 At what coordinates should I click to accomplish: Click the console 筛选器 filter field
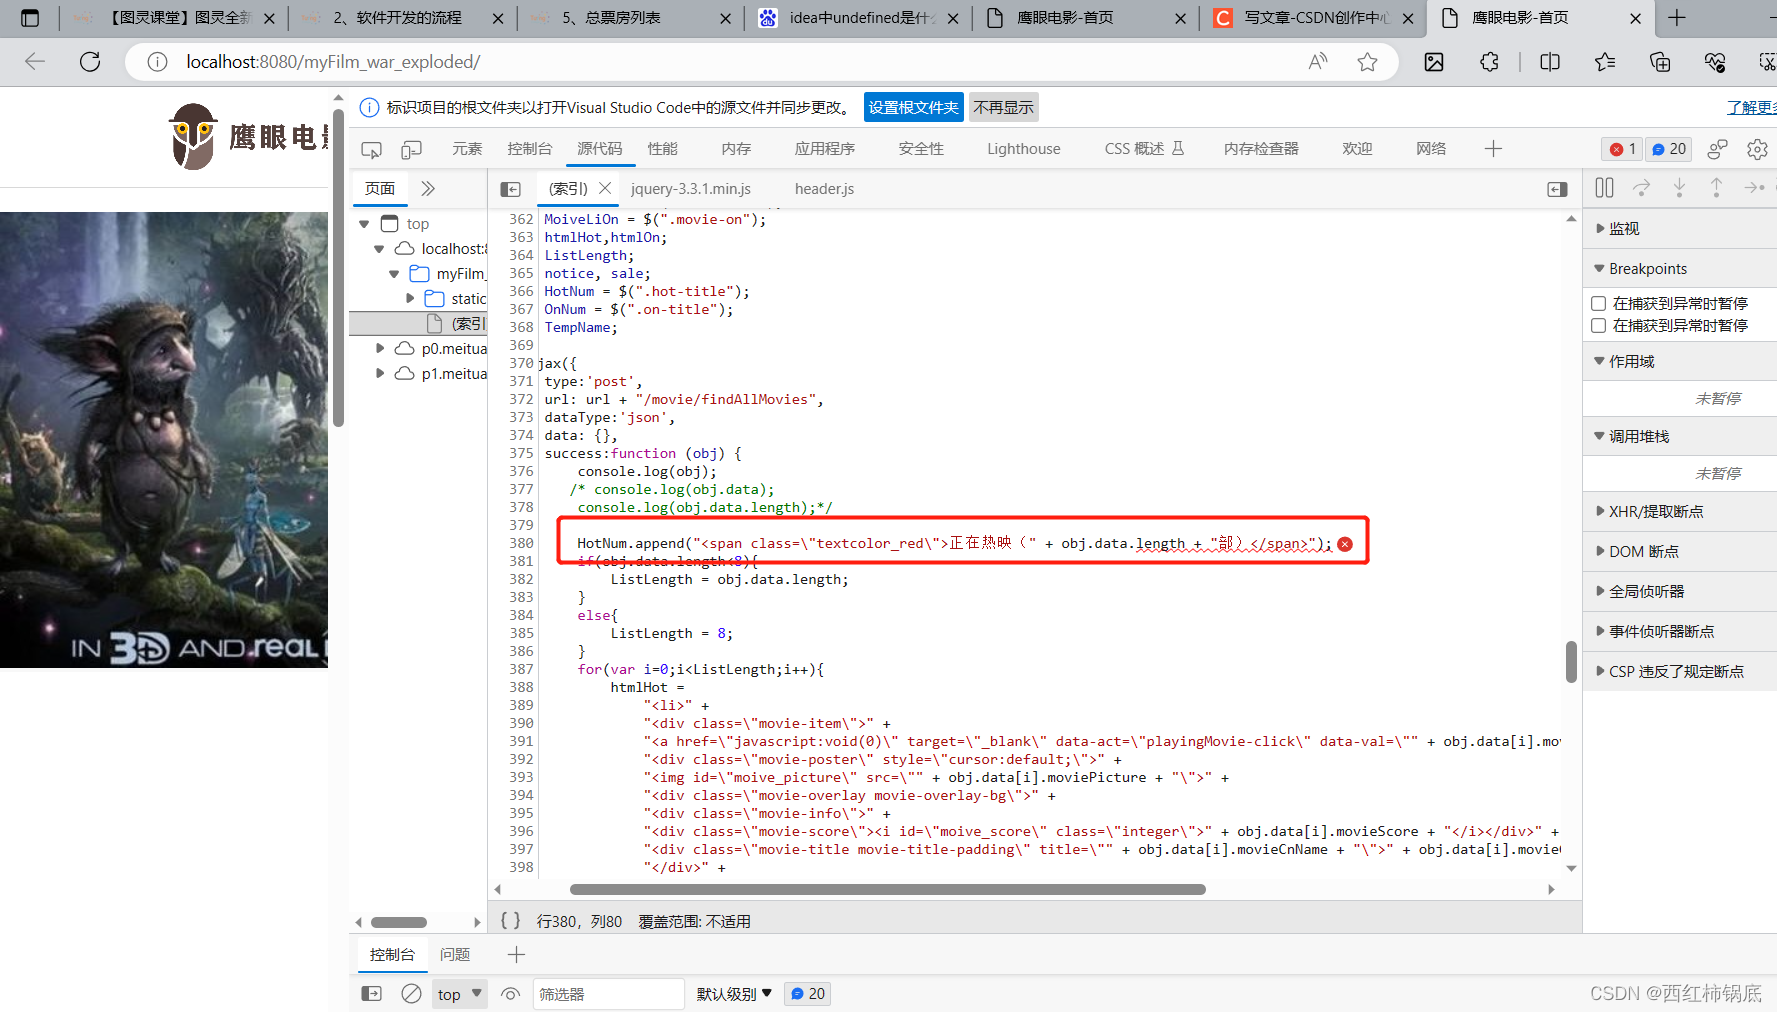(x=609, y=994)
